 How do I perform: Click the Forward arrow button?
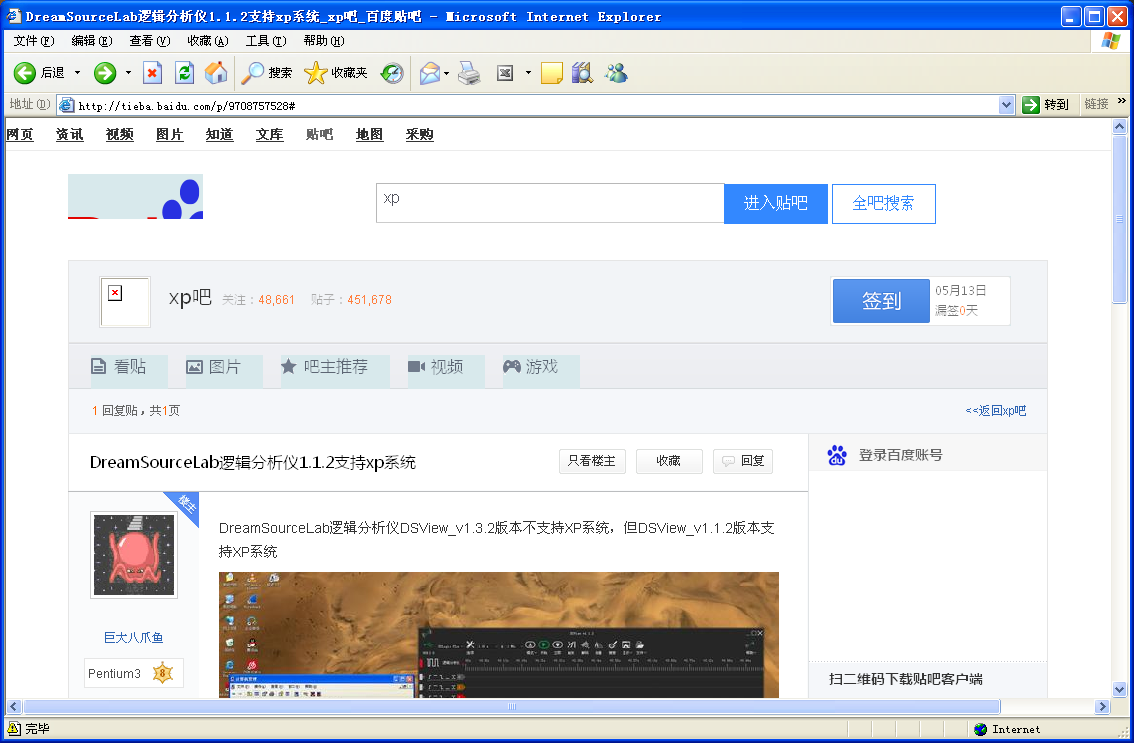tap(105, 72)
